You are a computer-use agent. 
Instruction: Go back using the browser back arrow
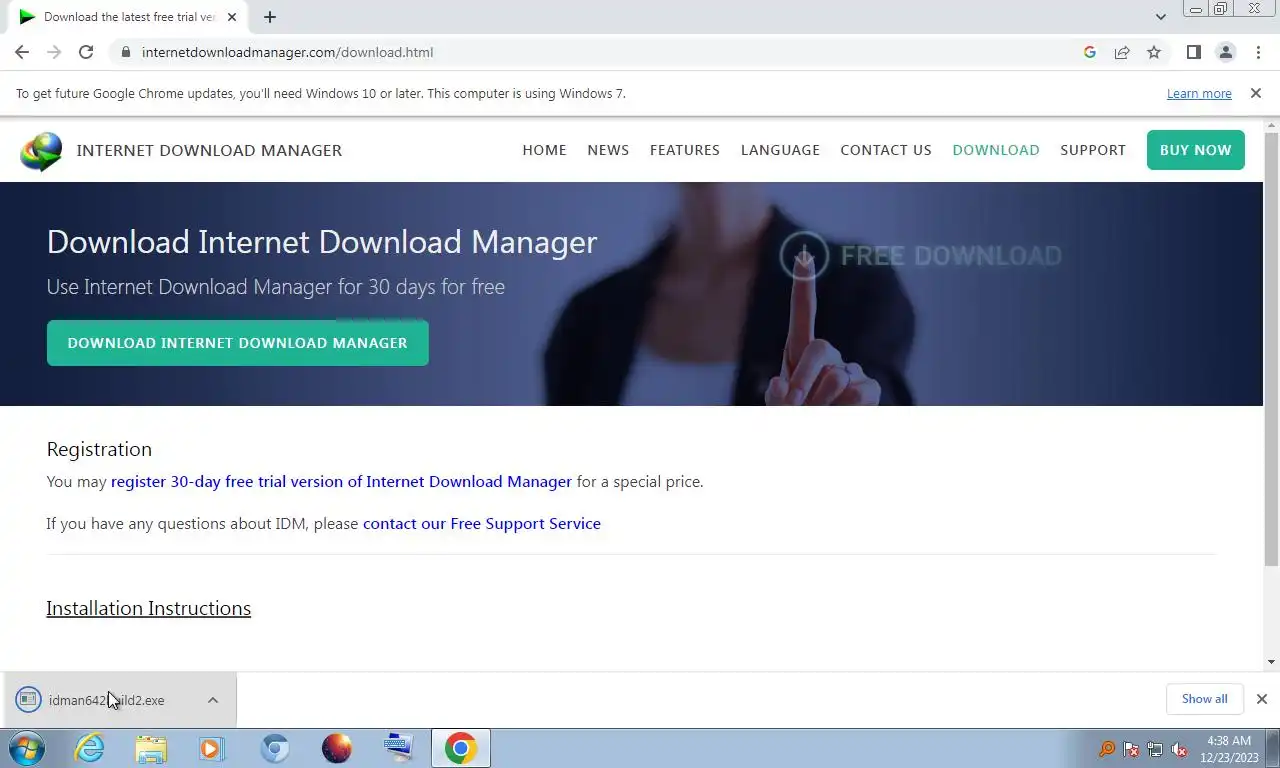(x=22, y=52)
